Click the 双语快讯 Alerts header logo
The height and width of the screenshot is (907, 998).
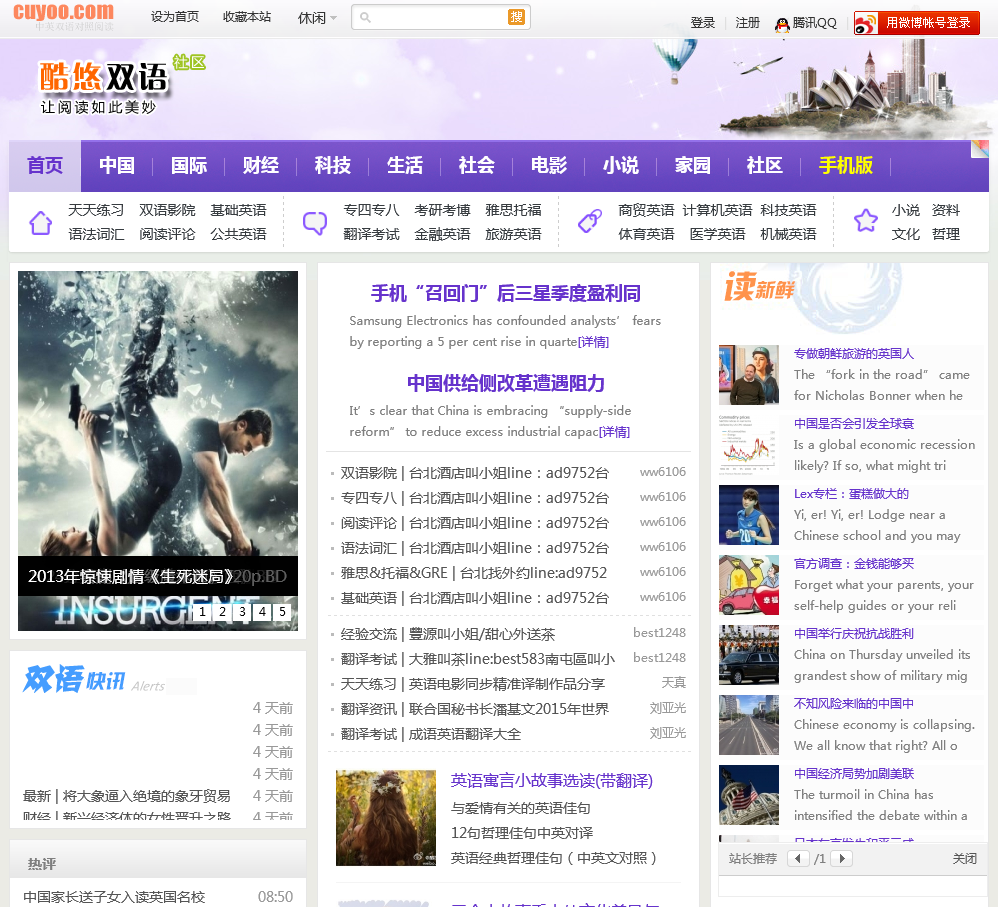click(94, 679)
